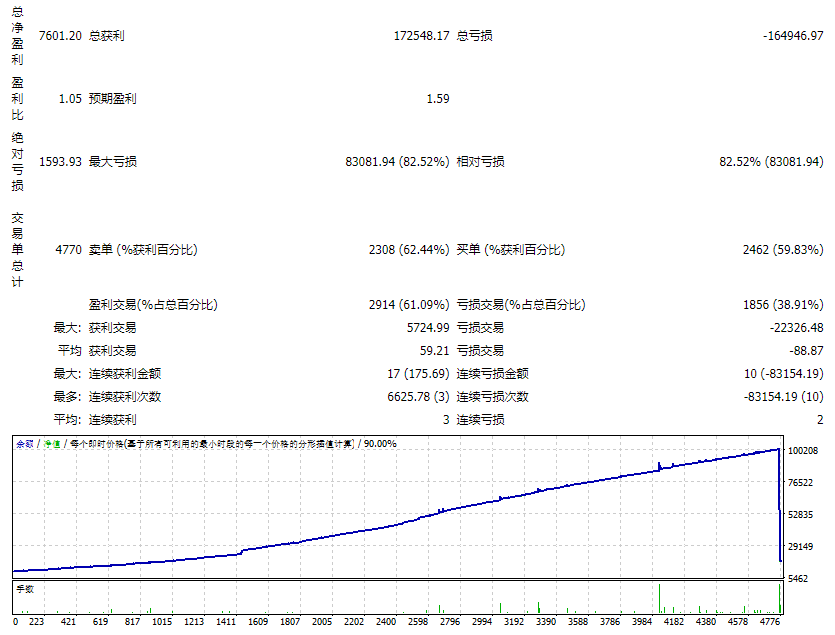This screenshot has width=835, height=635.
Task: Click expected payoff value 1.59
Action: (x=438, y=99)
